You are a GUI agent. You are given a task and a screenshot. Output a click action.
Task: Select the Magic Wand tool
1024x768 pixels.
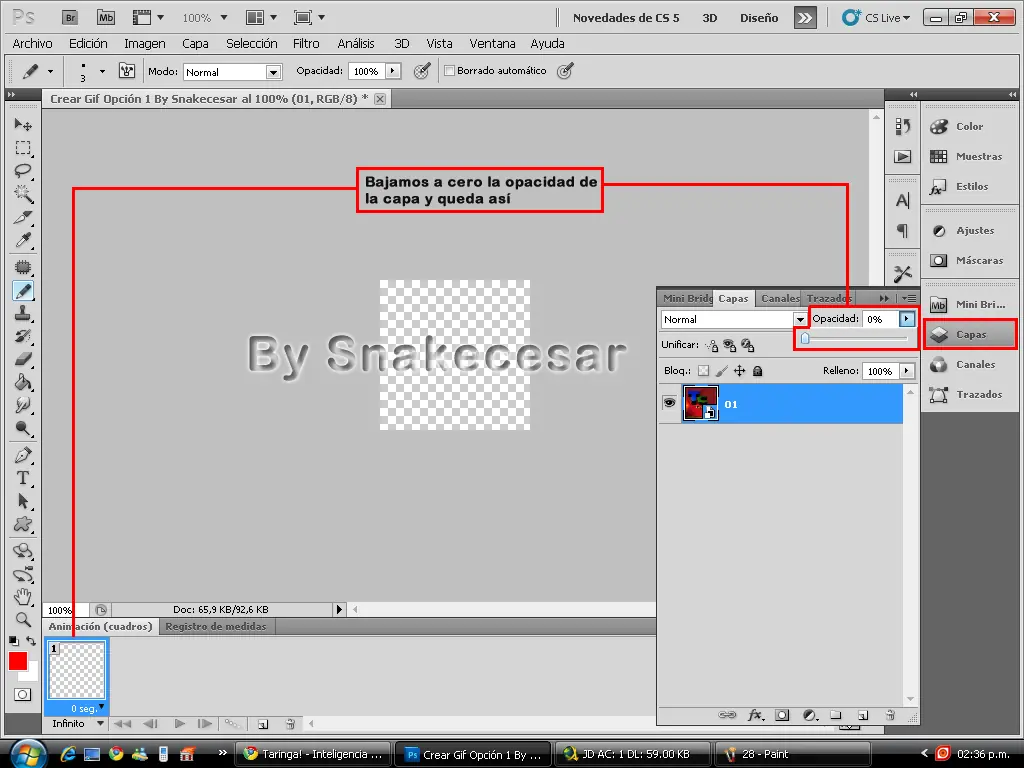pyautogui.click(x=23, y=194)
